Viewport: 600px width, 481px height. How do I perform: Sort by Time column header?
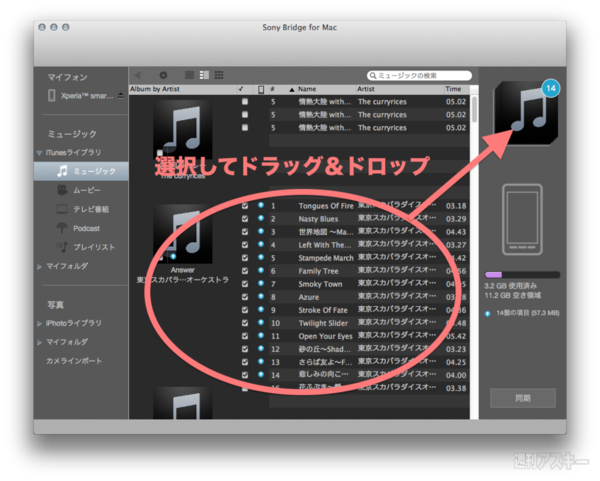coord(453,89)
